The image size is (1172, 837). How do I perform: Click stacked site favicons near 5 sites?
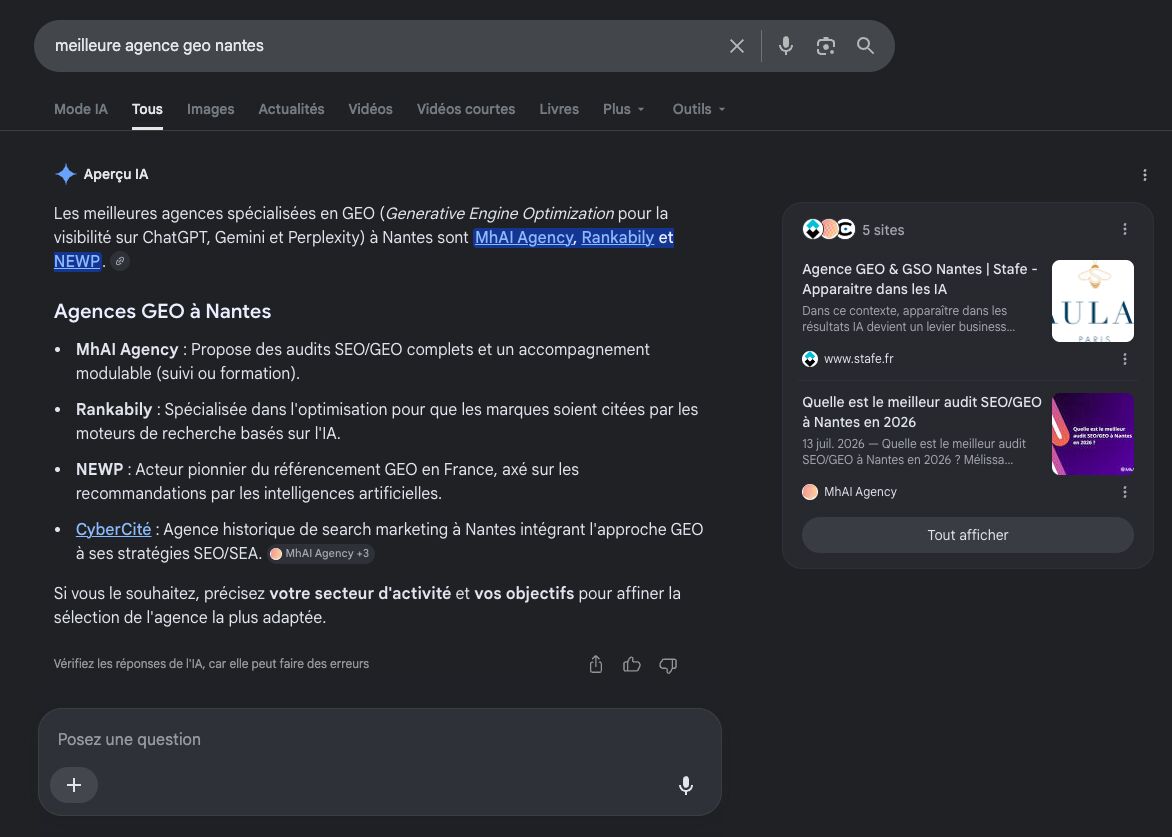828,229
